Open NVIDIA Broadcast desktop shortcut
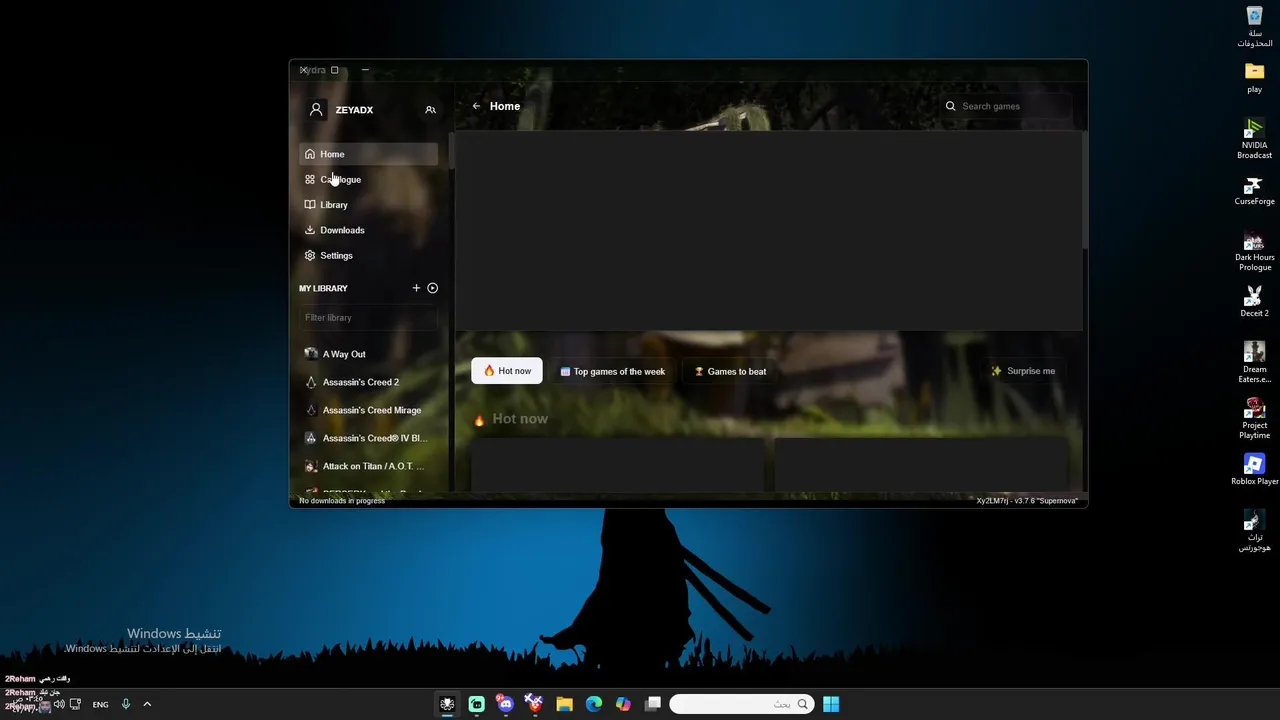Viewport: 1280px width, 720px height. point(1254,139)
